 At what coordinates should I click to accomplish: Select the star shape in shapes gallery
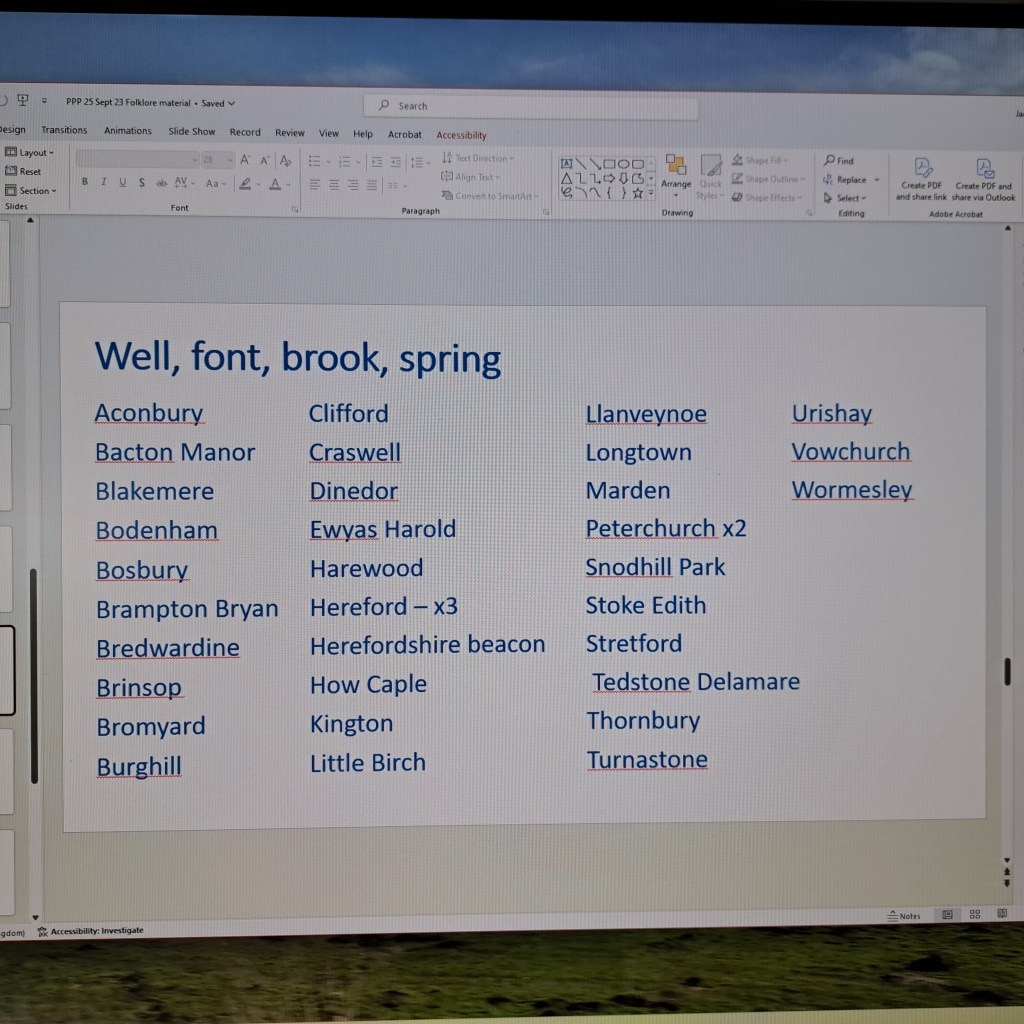coord(637,192)
